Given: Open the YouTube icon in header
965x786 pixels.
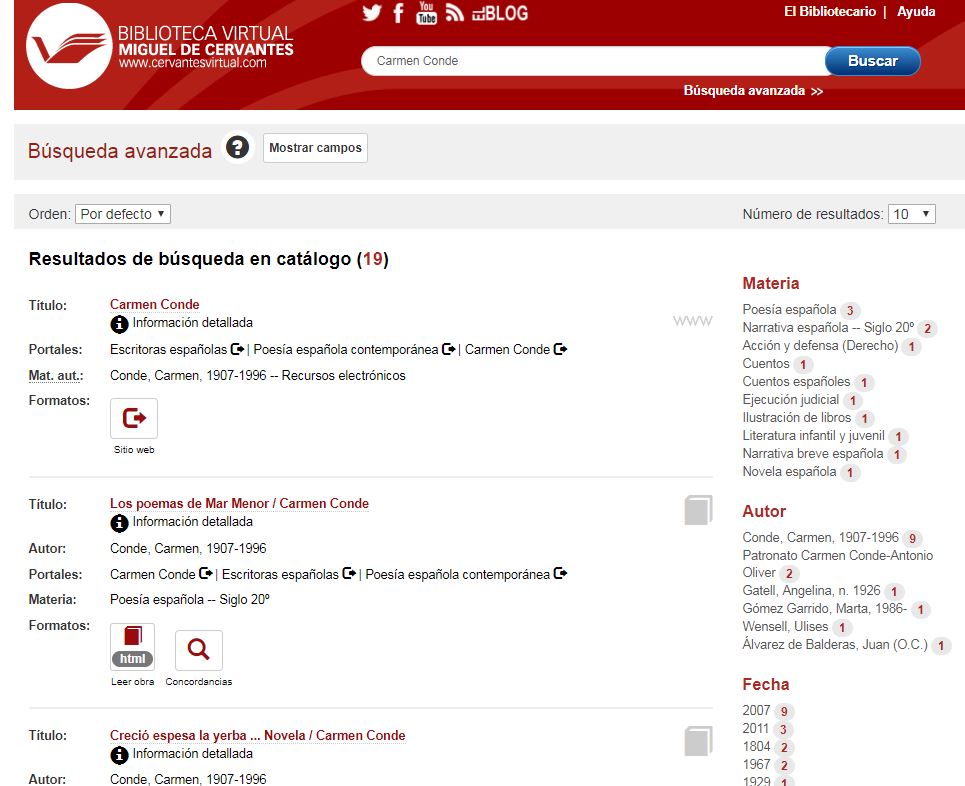Looking at the screenshot, I should pos(427,13).
